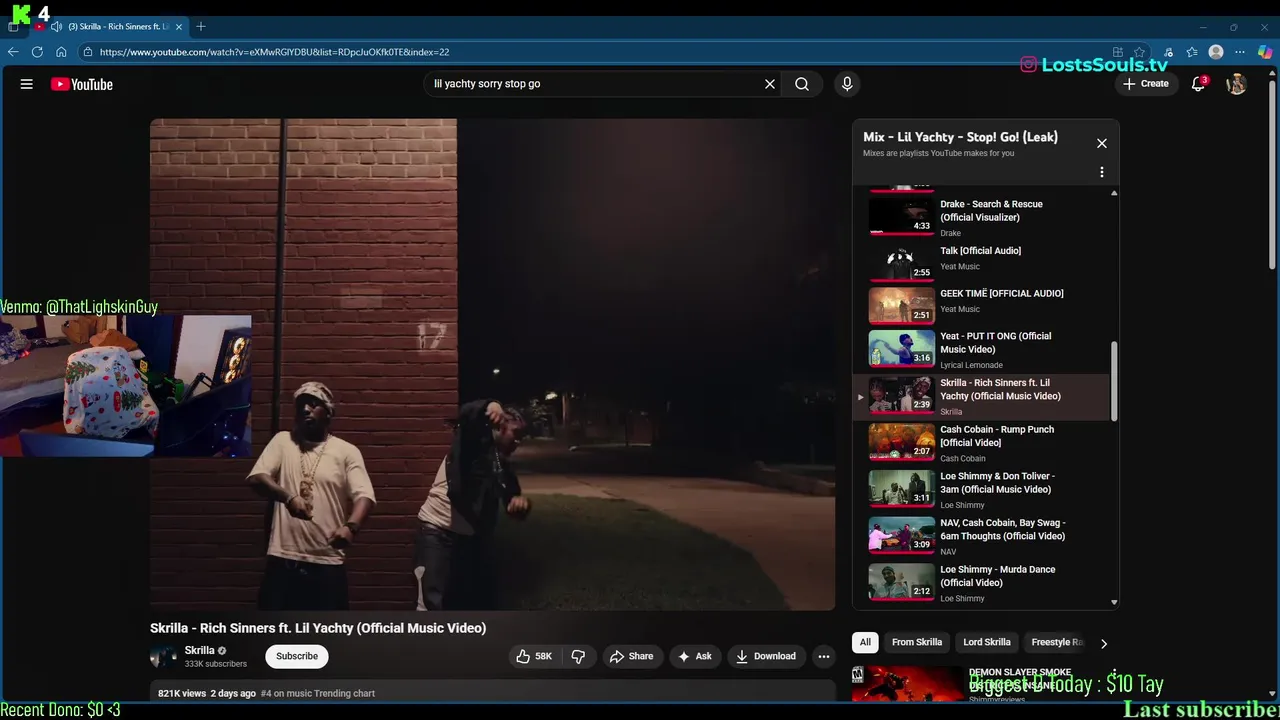Show more filter chips arrow

pyautogui.click(x=1104, y=643)
